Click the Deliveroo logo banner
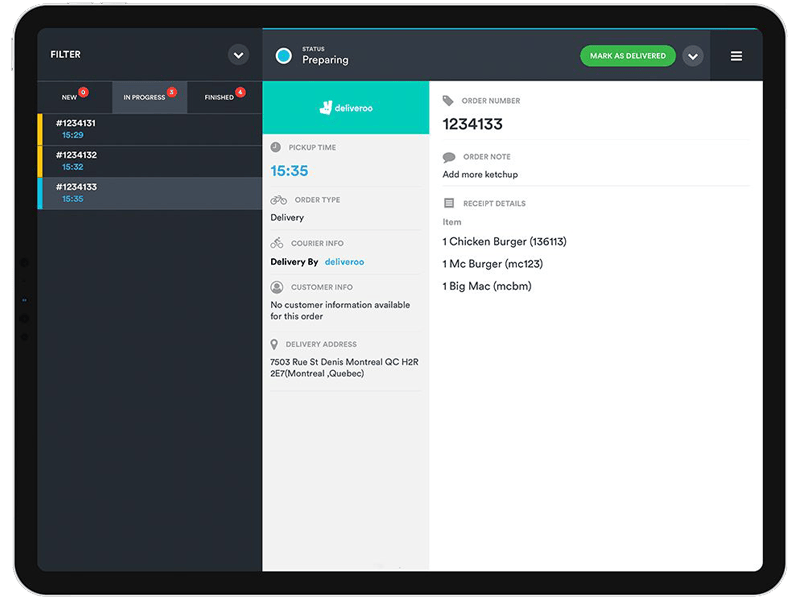 346,108
